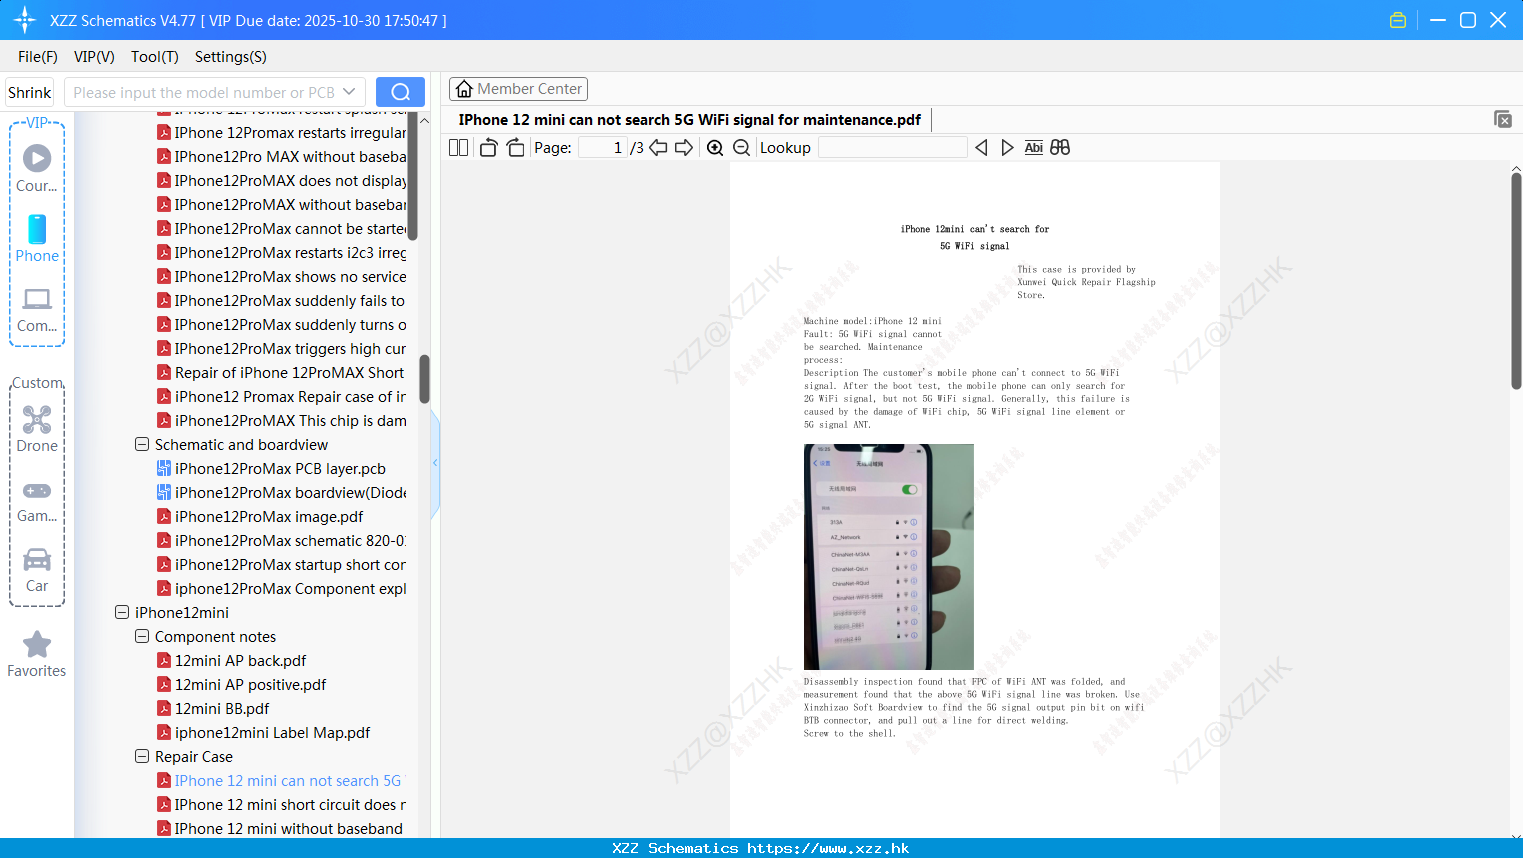This screenshot has height=858, width=1523.
Task: Open the Tool menu
Action: [x=155, y=57]
